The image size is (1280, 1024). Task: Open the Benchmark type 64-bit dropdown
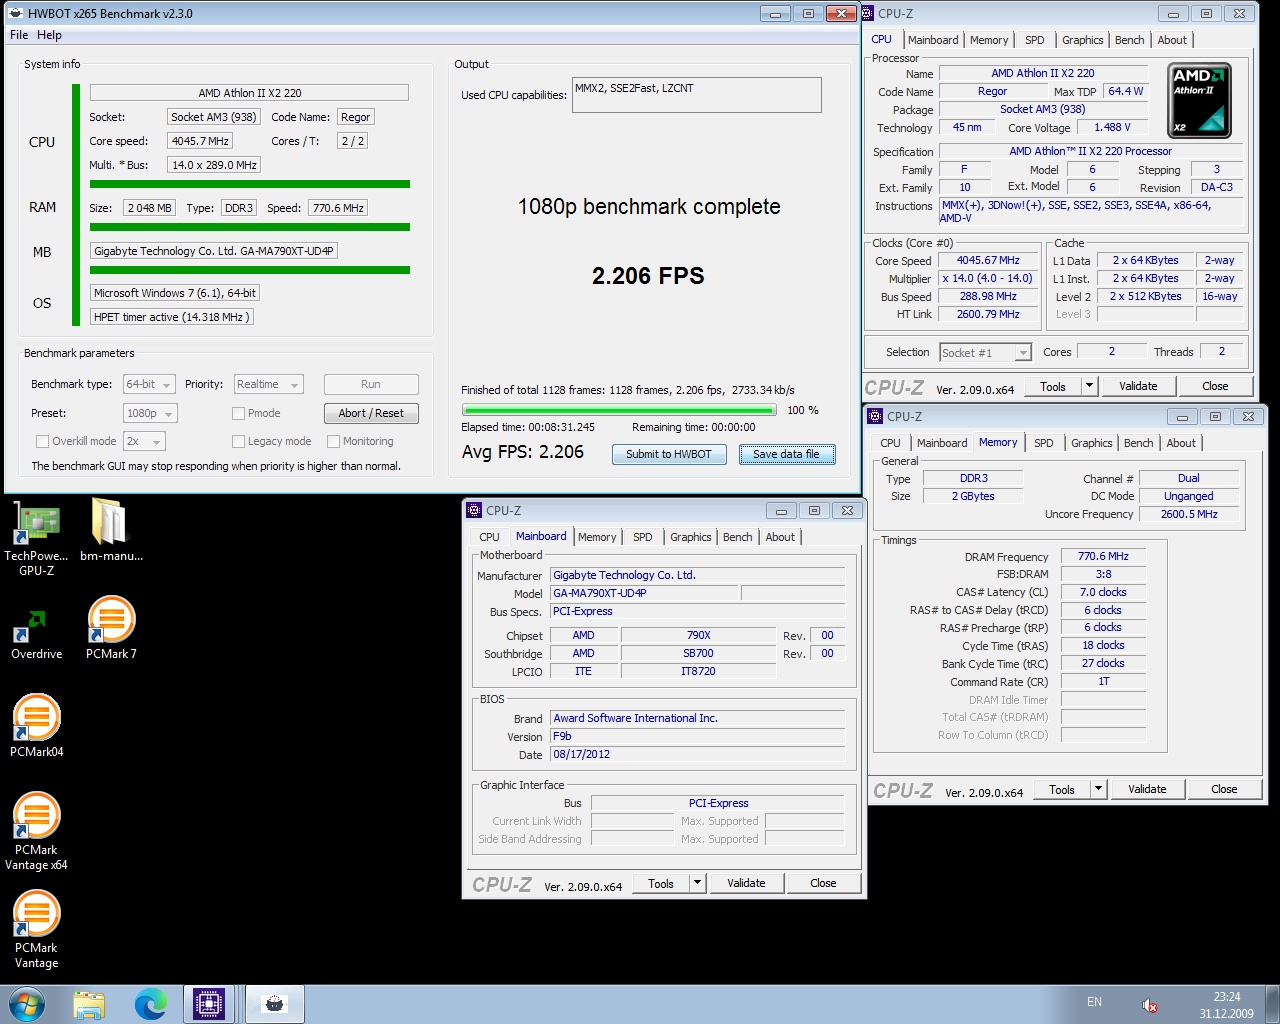click(149, 384)
